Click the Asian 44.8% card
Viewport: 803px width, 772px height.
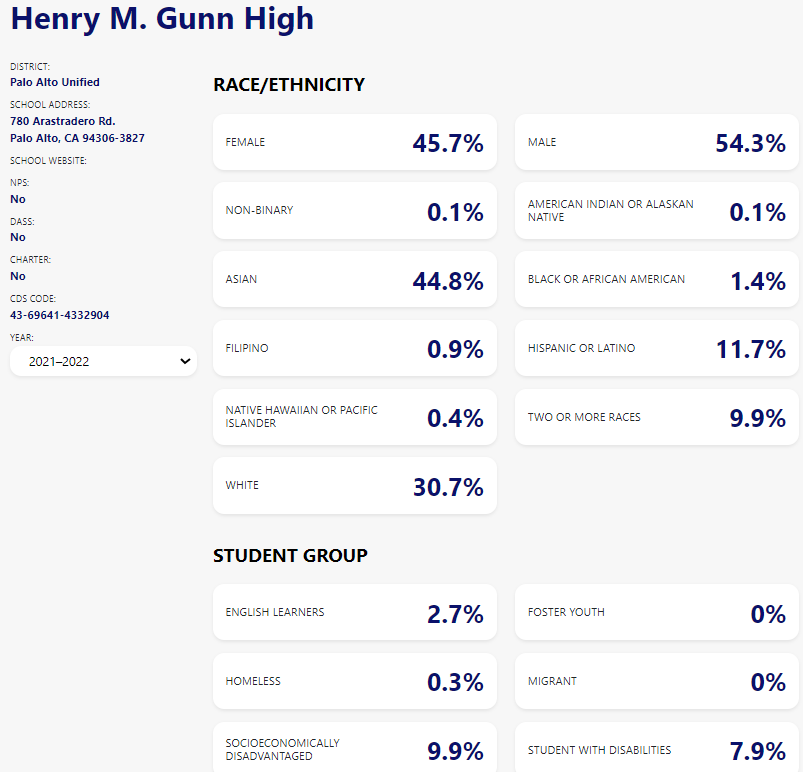[354, 280]
